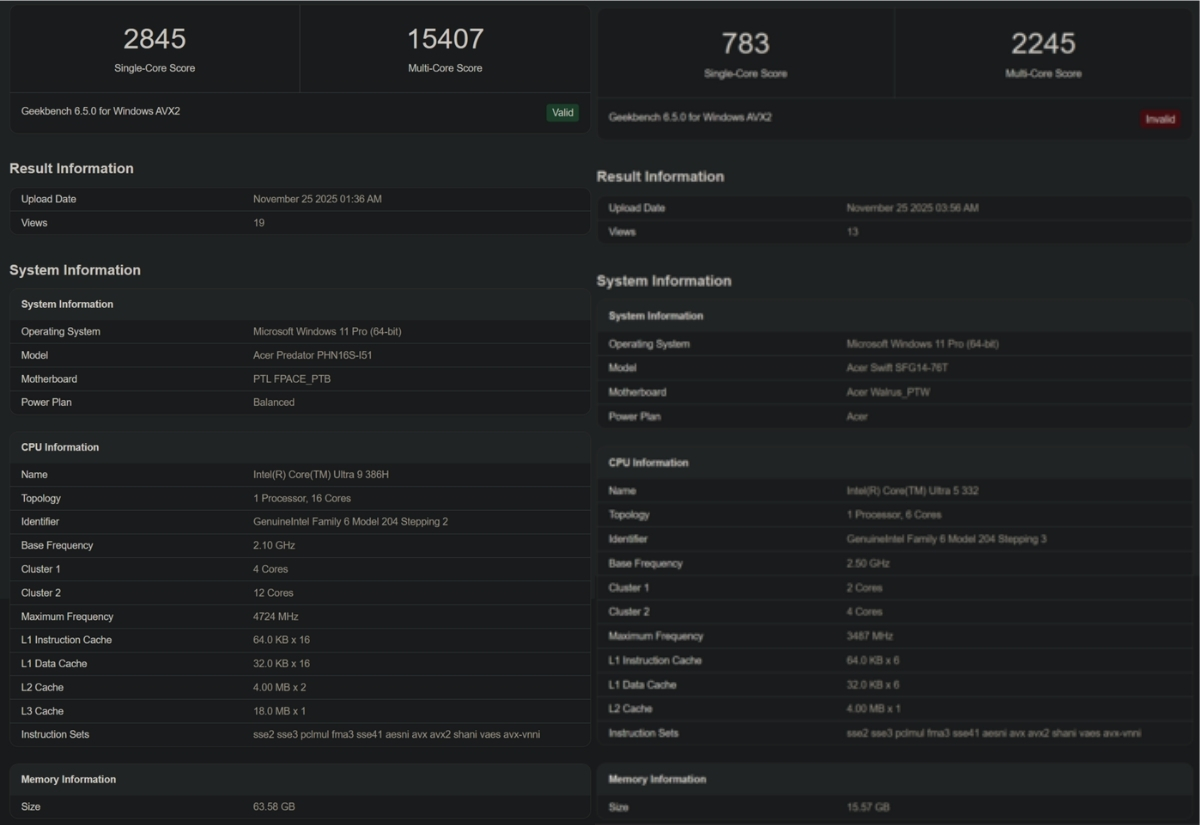Click the Acer Walrus_PTW motherboard value
This screenshot has width=1200, height=825.
890,392
